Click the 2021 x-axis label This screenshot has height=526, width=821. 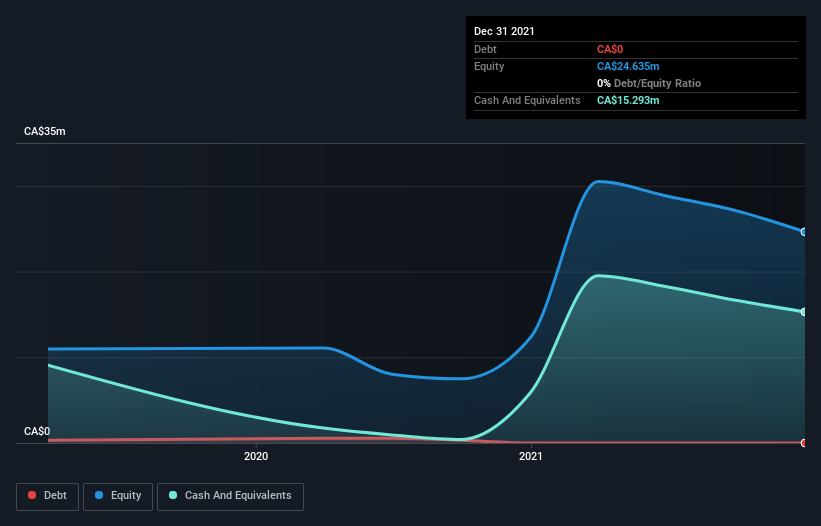tap(530, 456)
